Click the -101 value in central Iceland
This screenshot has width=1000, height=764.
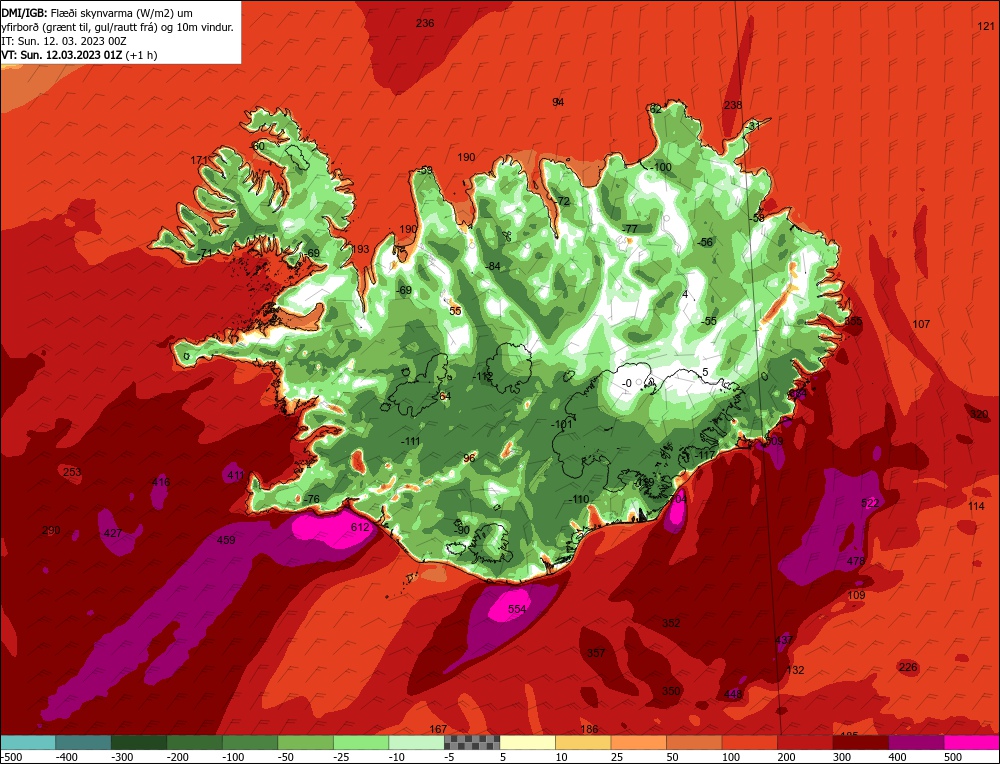[x=562, y=424]
